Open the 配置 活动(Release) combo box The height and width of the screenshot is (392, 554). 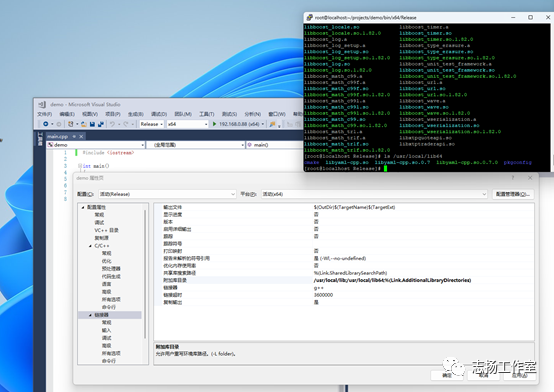pos(167,194)
